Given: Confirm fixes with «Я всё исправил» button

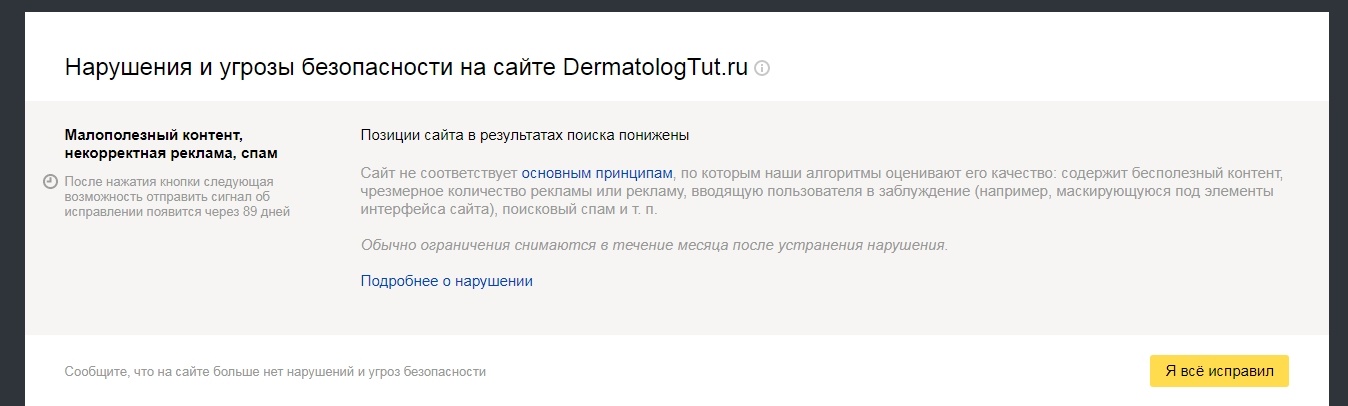Looking at the screenshot, I should point(1219,370).
